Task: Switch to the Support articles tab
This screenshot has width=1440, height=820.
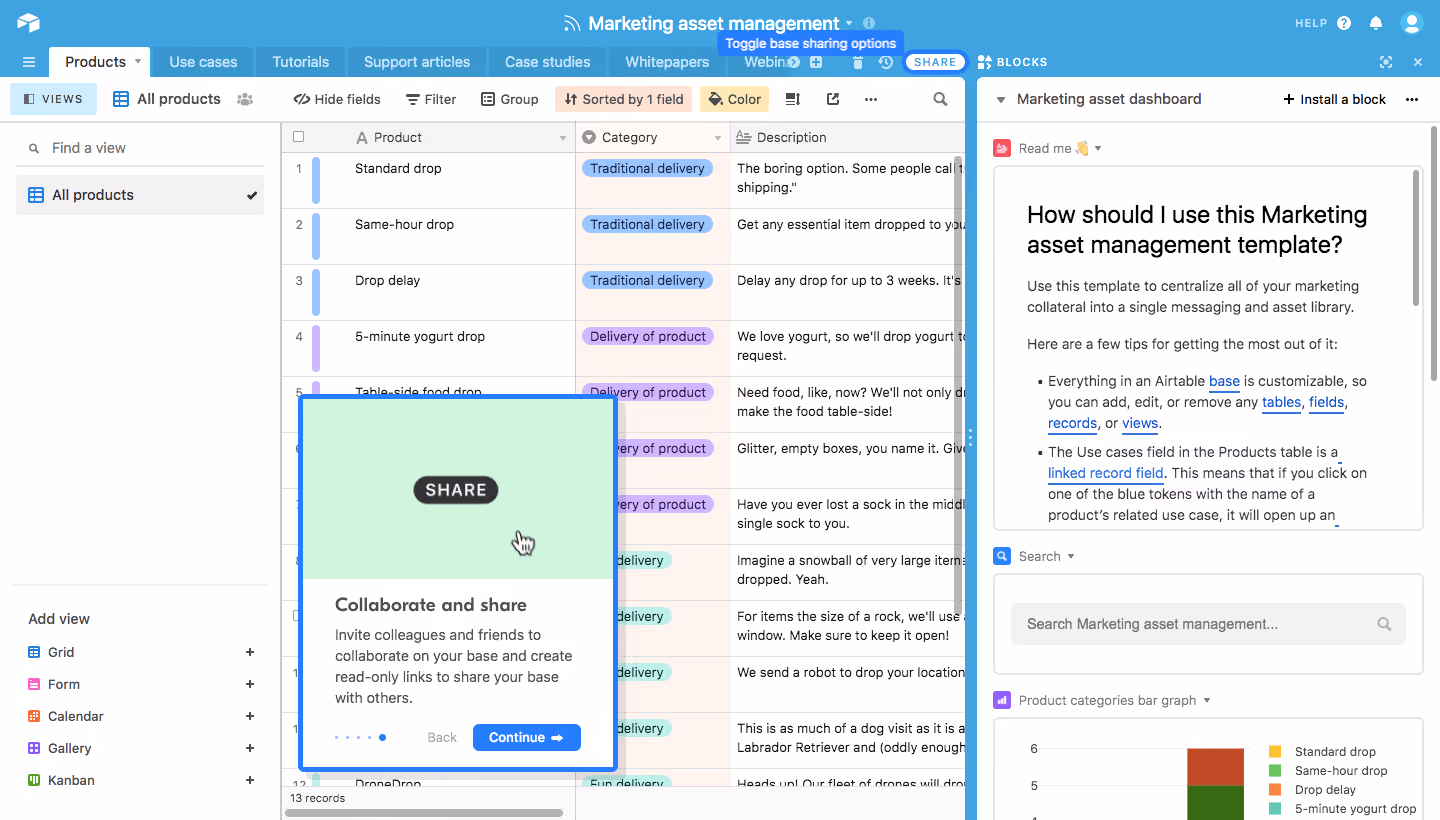Action: coord(417,62)
